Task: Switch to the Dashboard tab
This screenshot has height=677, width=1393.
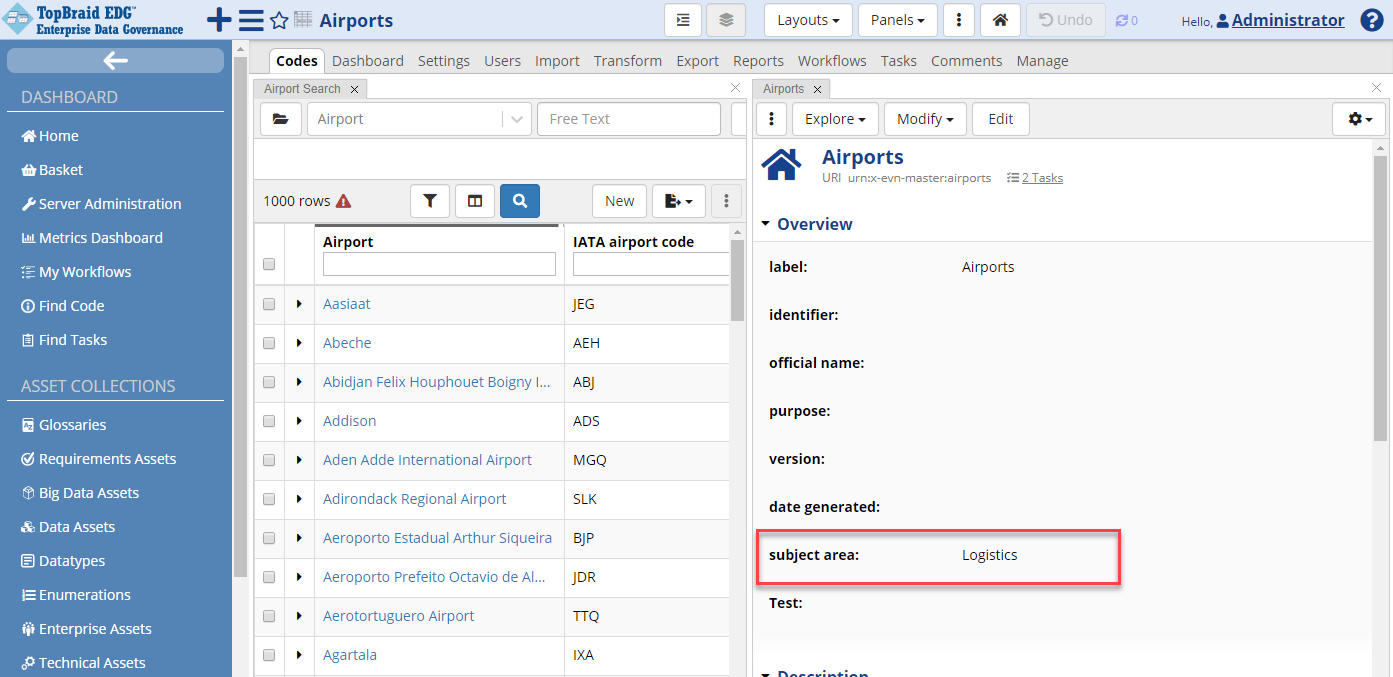Action: pyautogui.click(x=368, y=61)
